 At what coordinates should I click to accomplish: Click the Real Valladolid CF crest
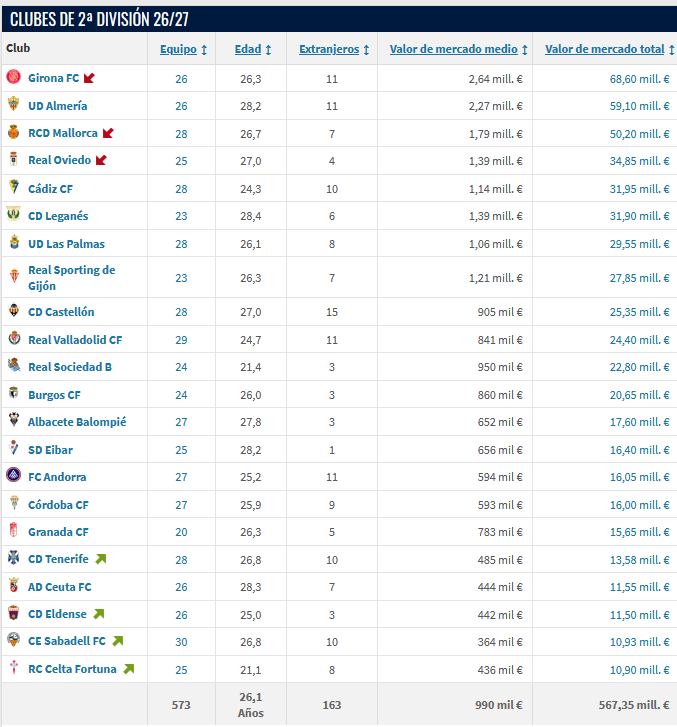click(x=14, y=338)
